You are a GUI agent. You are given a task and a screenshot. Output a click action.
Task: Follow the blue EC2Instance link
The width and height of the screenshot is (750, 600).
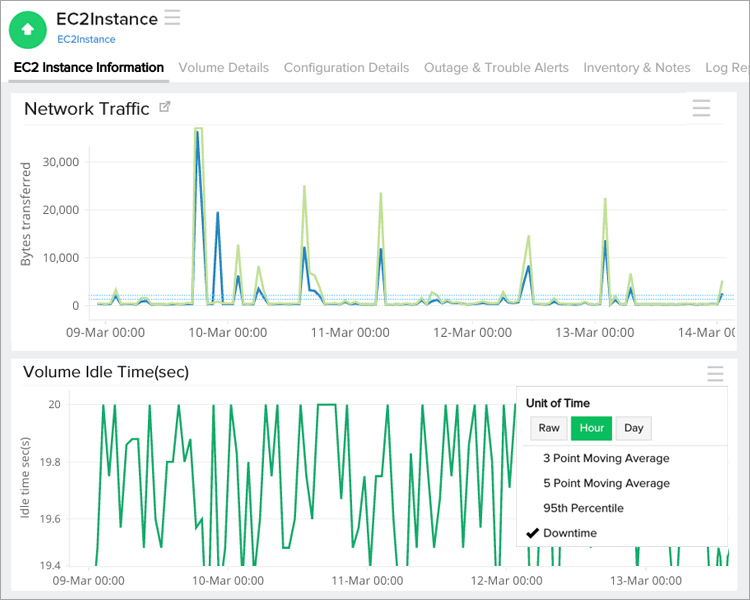tap(86, 39)
